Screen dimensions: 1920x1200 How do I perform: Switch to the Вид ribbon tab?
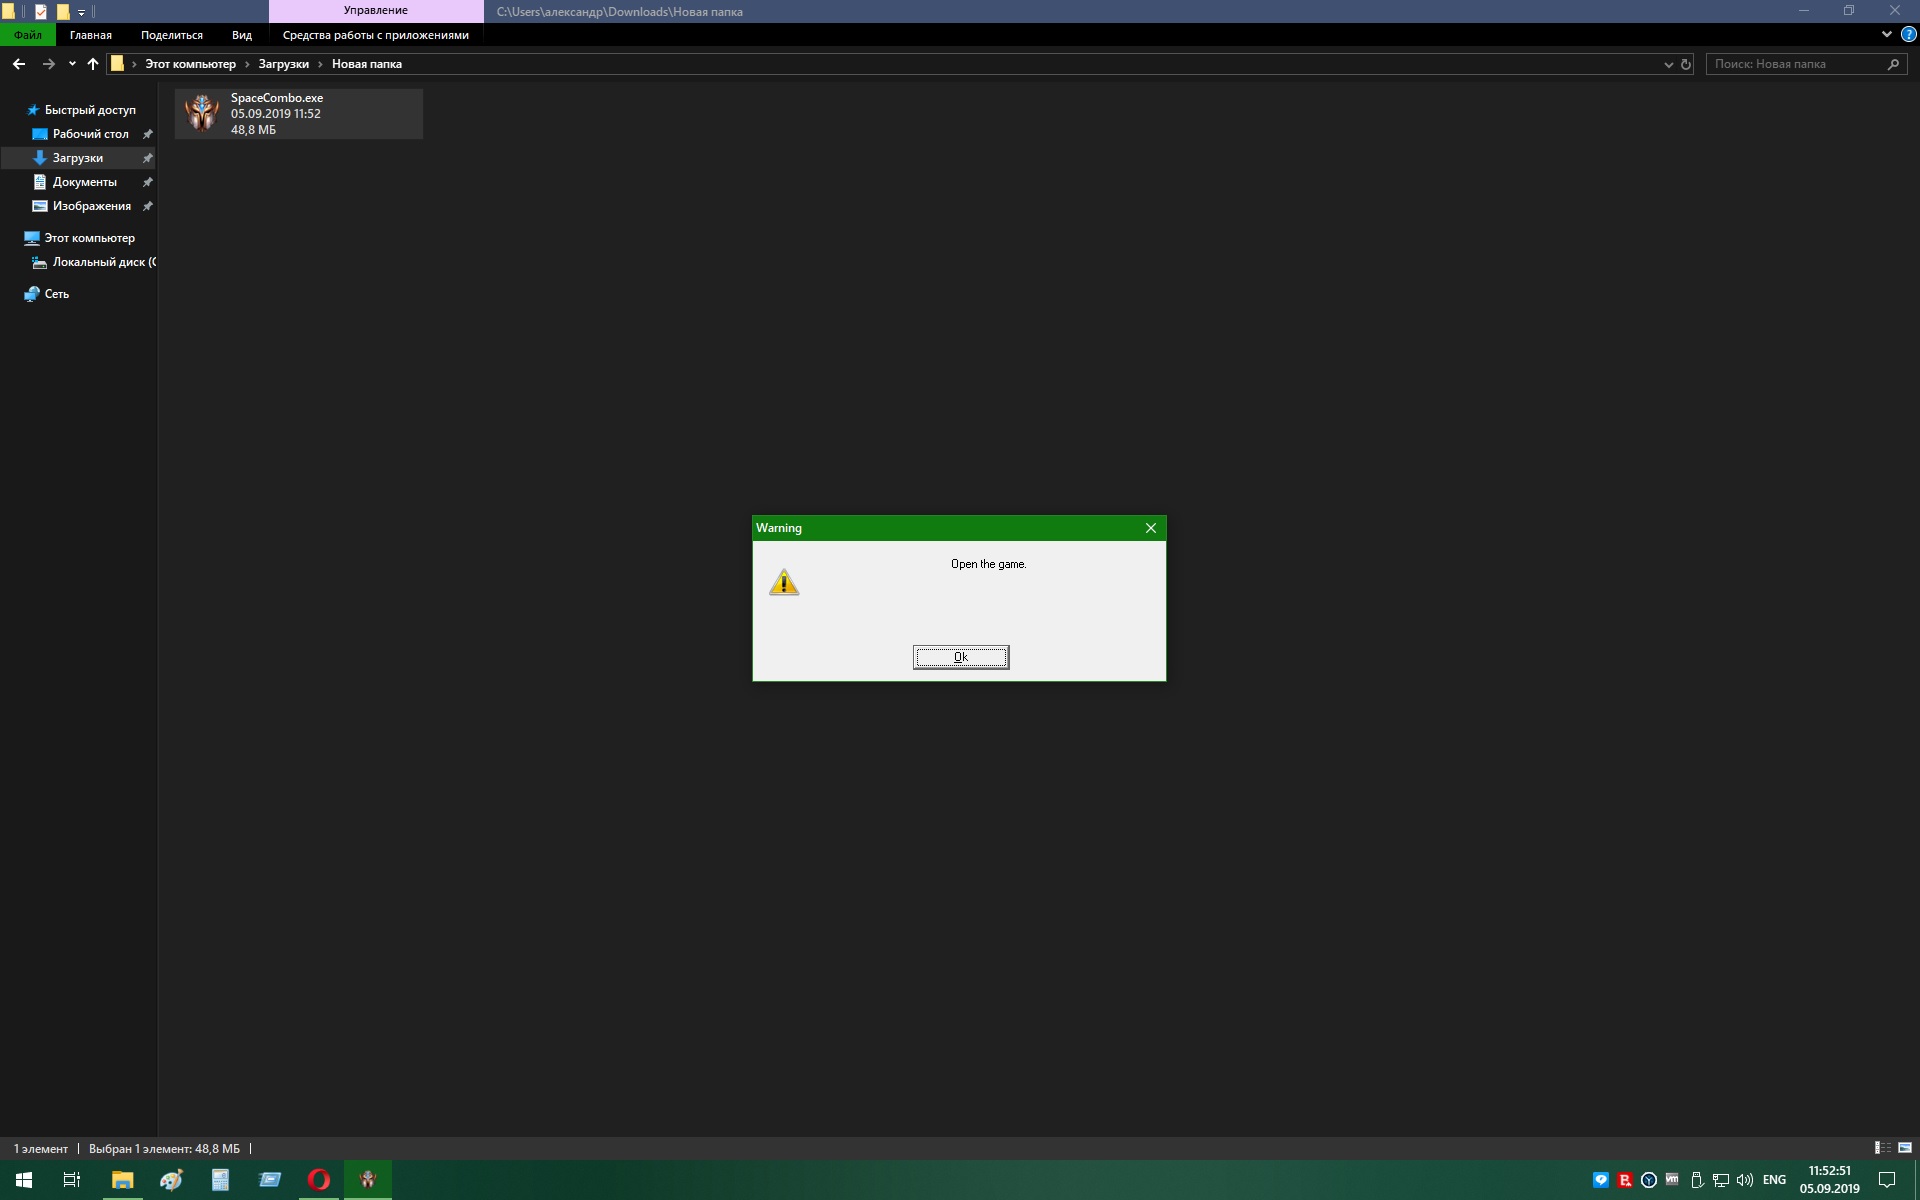point(241,35)
